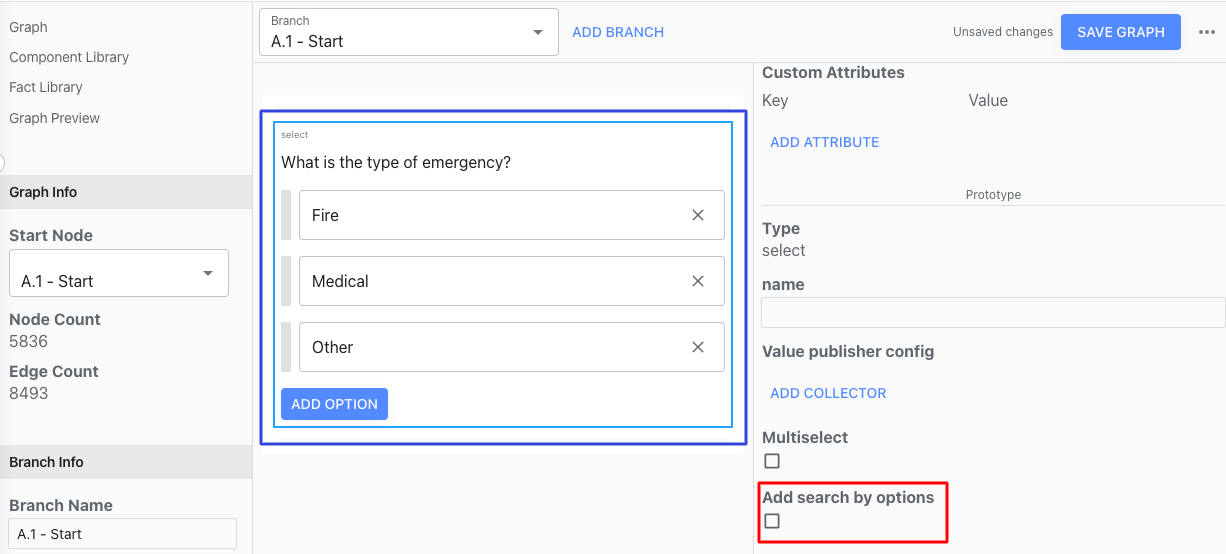Remove the Fire option with X icon
Image resolution: width=1226 pixels, height=554 pixels.
(698, 215)
